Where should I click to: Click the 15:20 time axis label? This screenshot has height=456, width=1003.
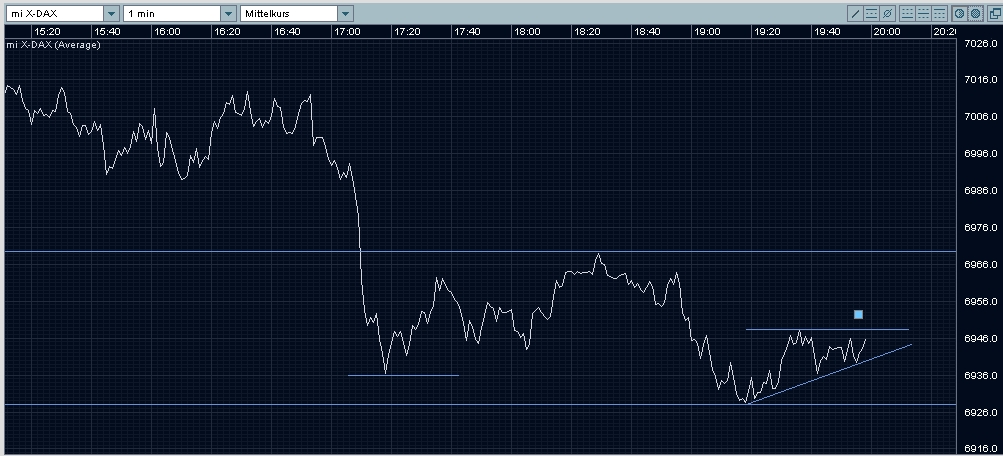click(47, 32)
